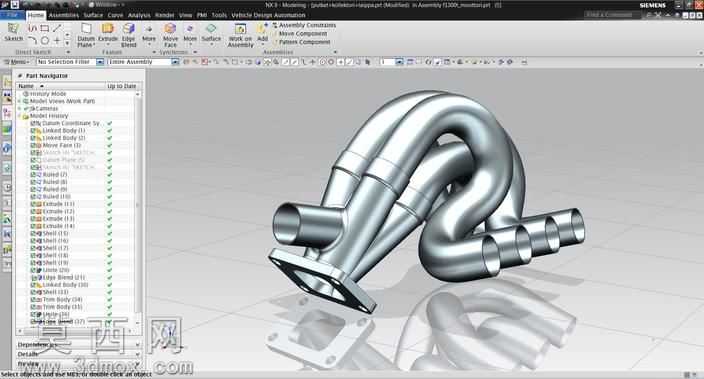Toggle checkbox for Edge Blend (21)
704x379 pixels.
click(x=33, y=278)
